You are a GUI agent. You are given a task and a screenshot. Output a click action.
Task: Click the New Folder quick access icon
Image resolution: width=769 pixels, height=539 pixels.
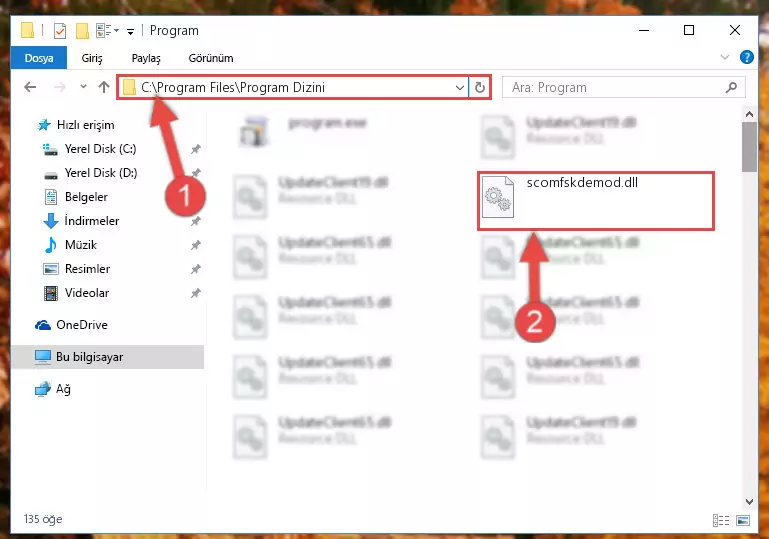coord(82,31)
